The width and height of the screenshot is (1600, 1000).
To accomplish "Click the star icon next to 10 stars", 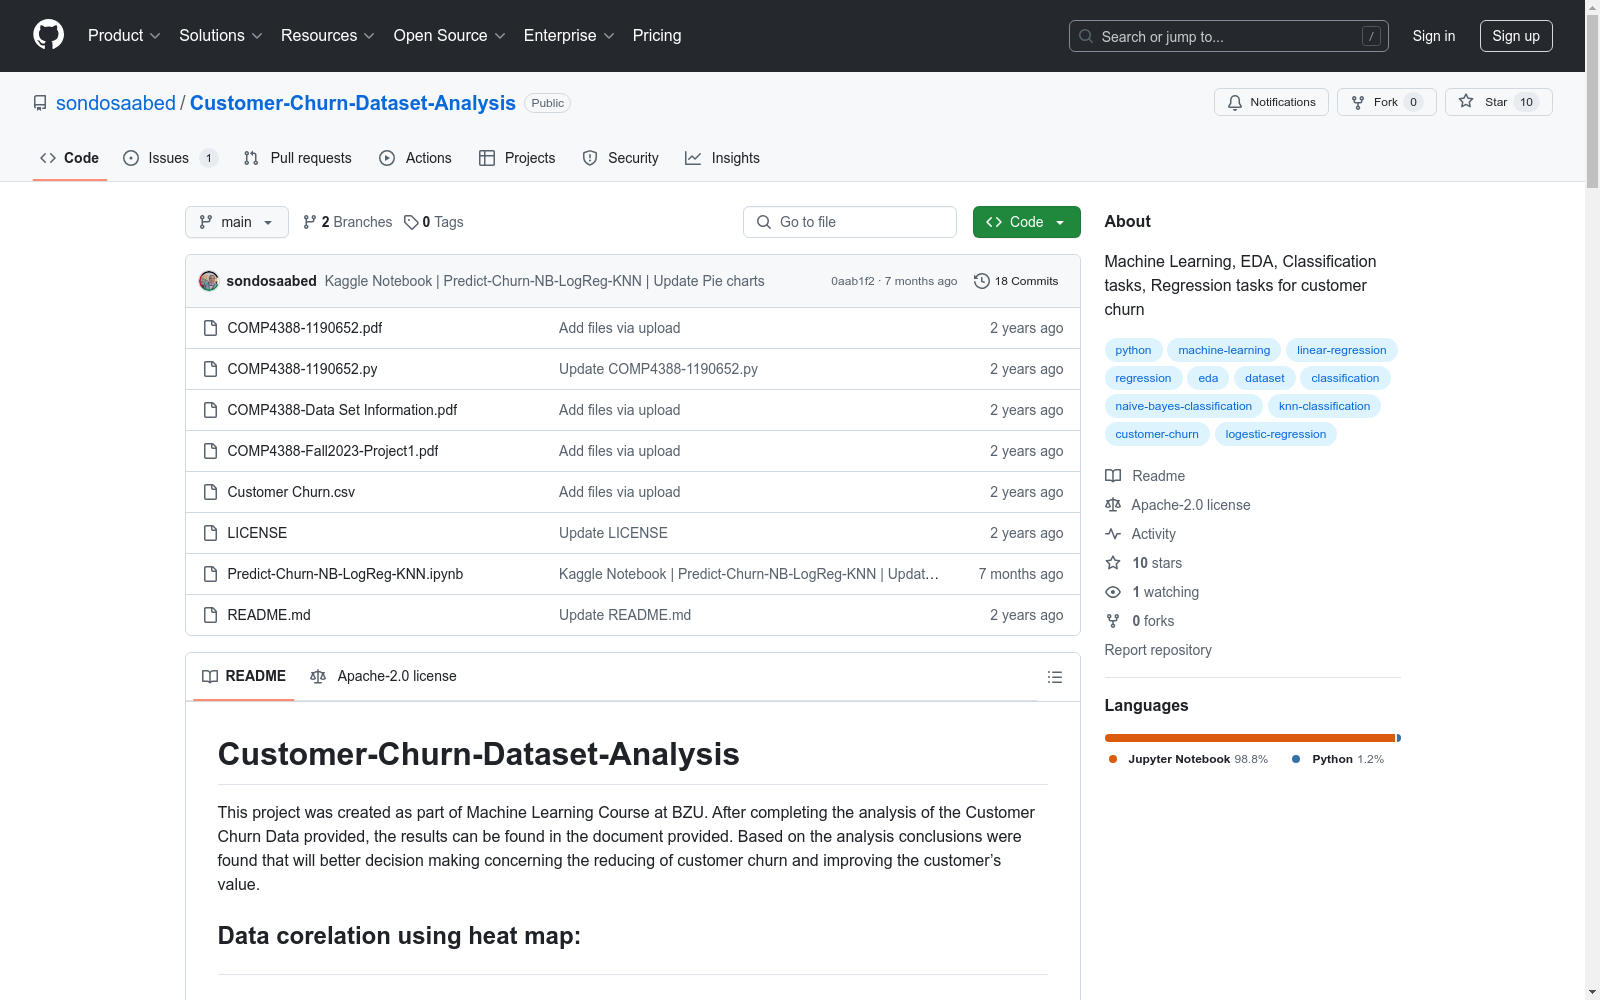I will coord(1113,563).
